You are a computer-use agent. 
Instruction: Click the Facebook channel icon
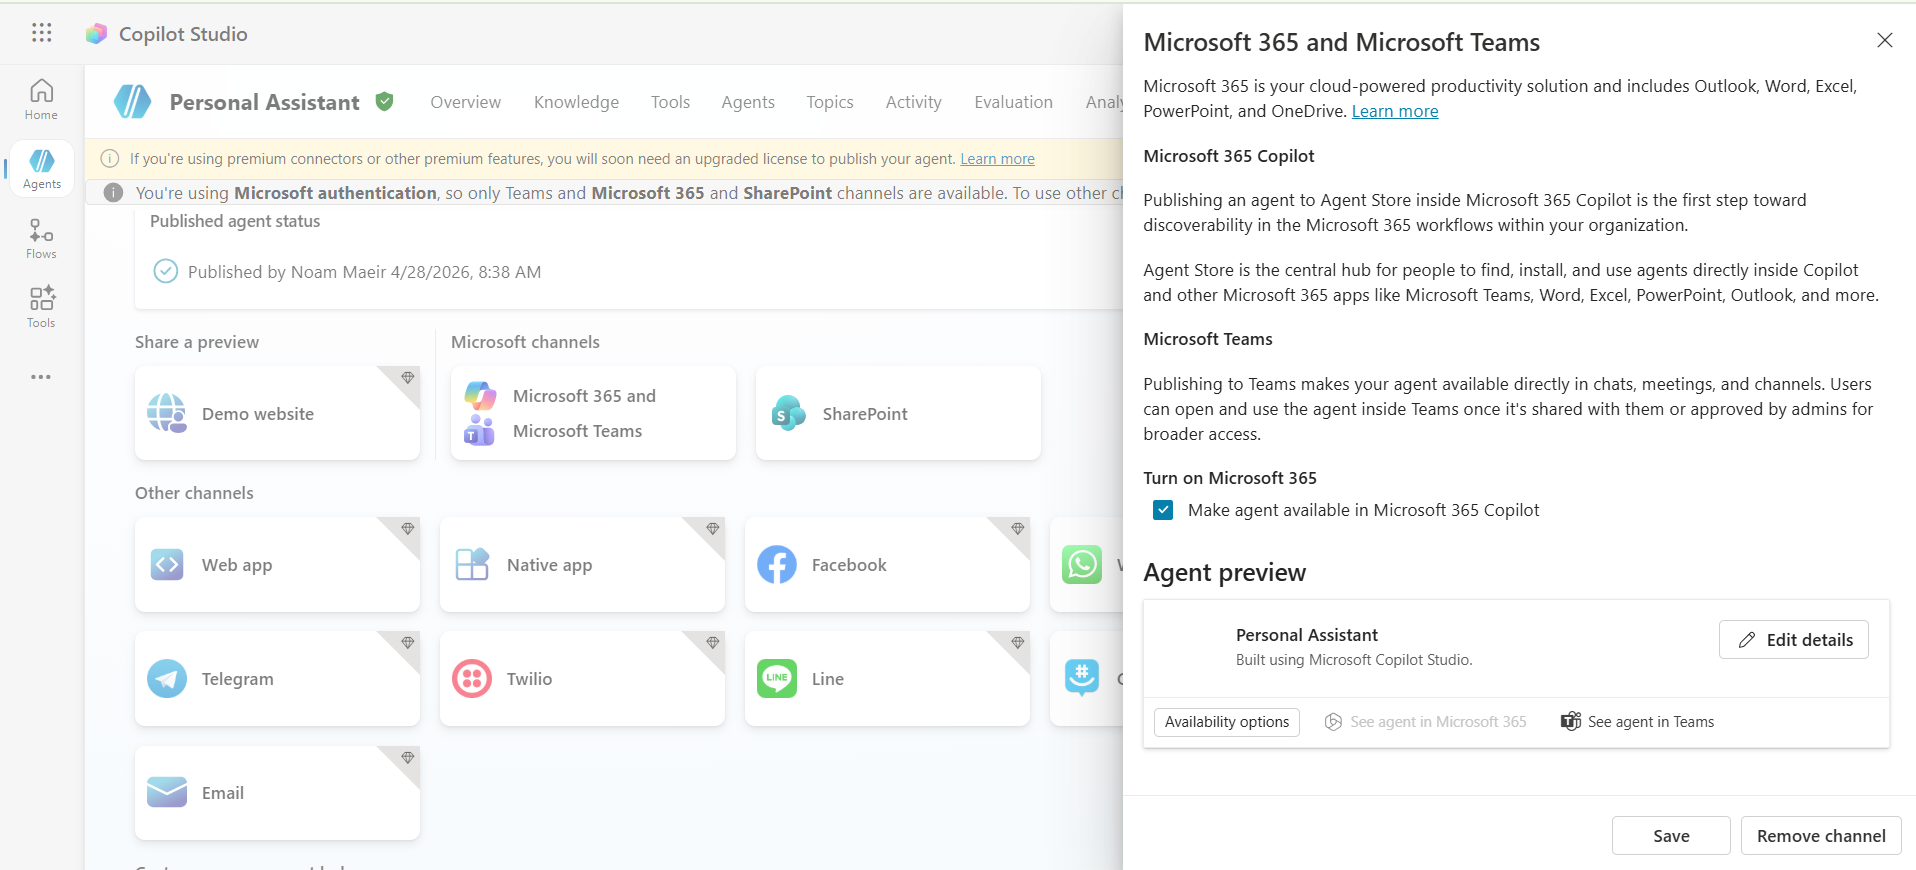777,564
